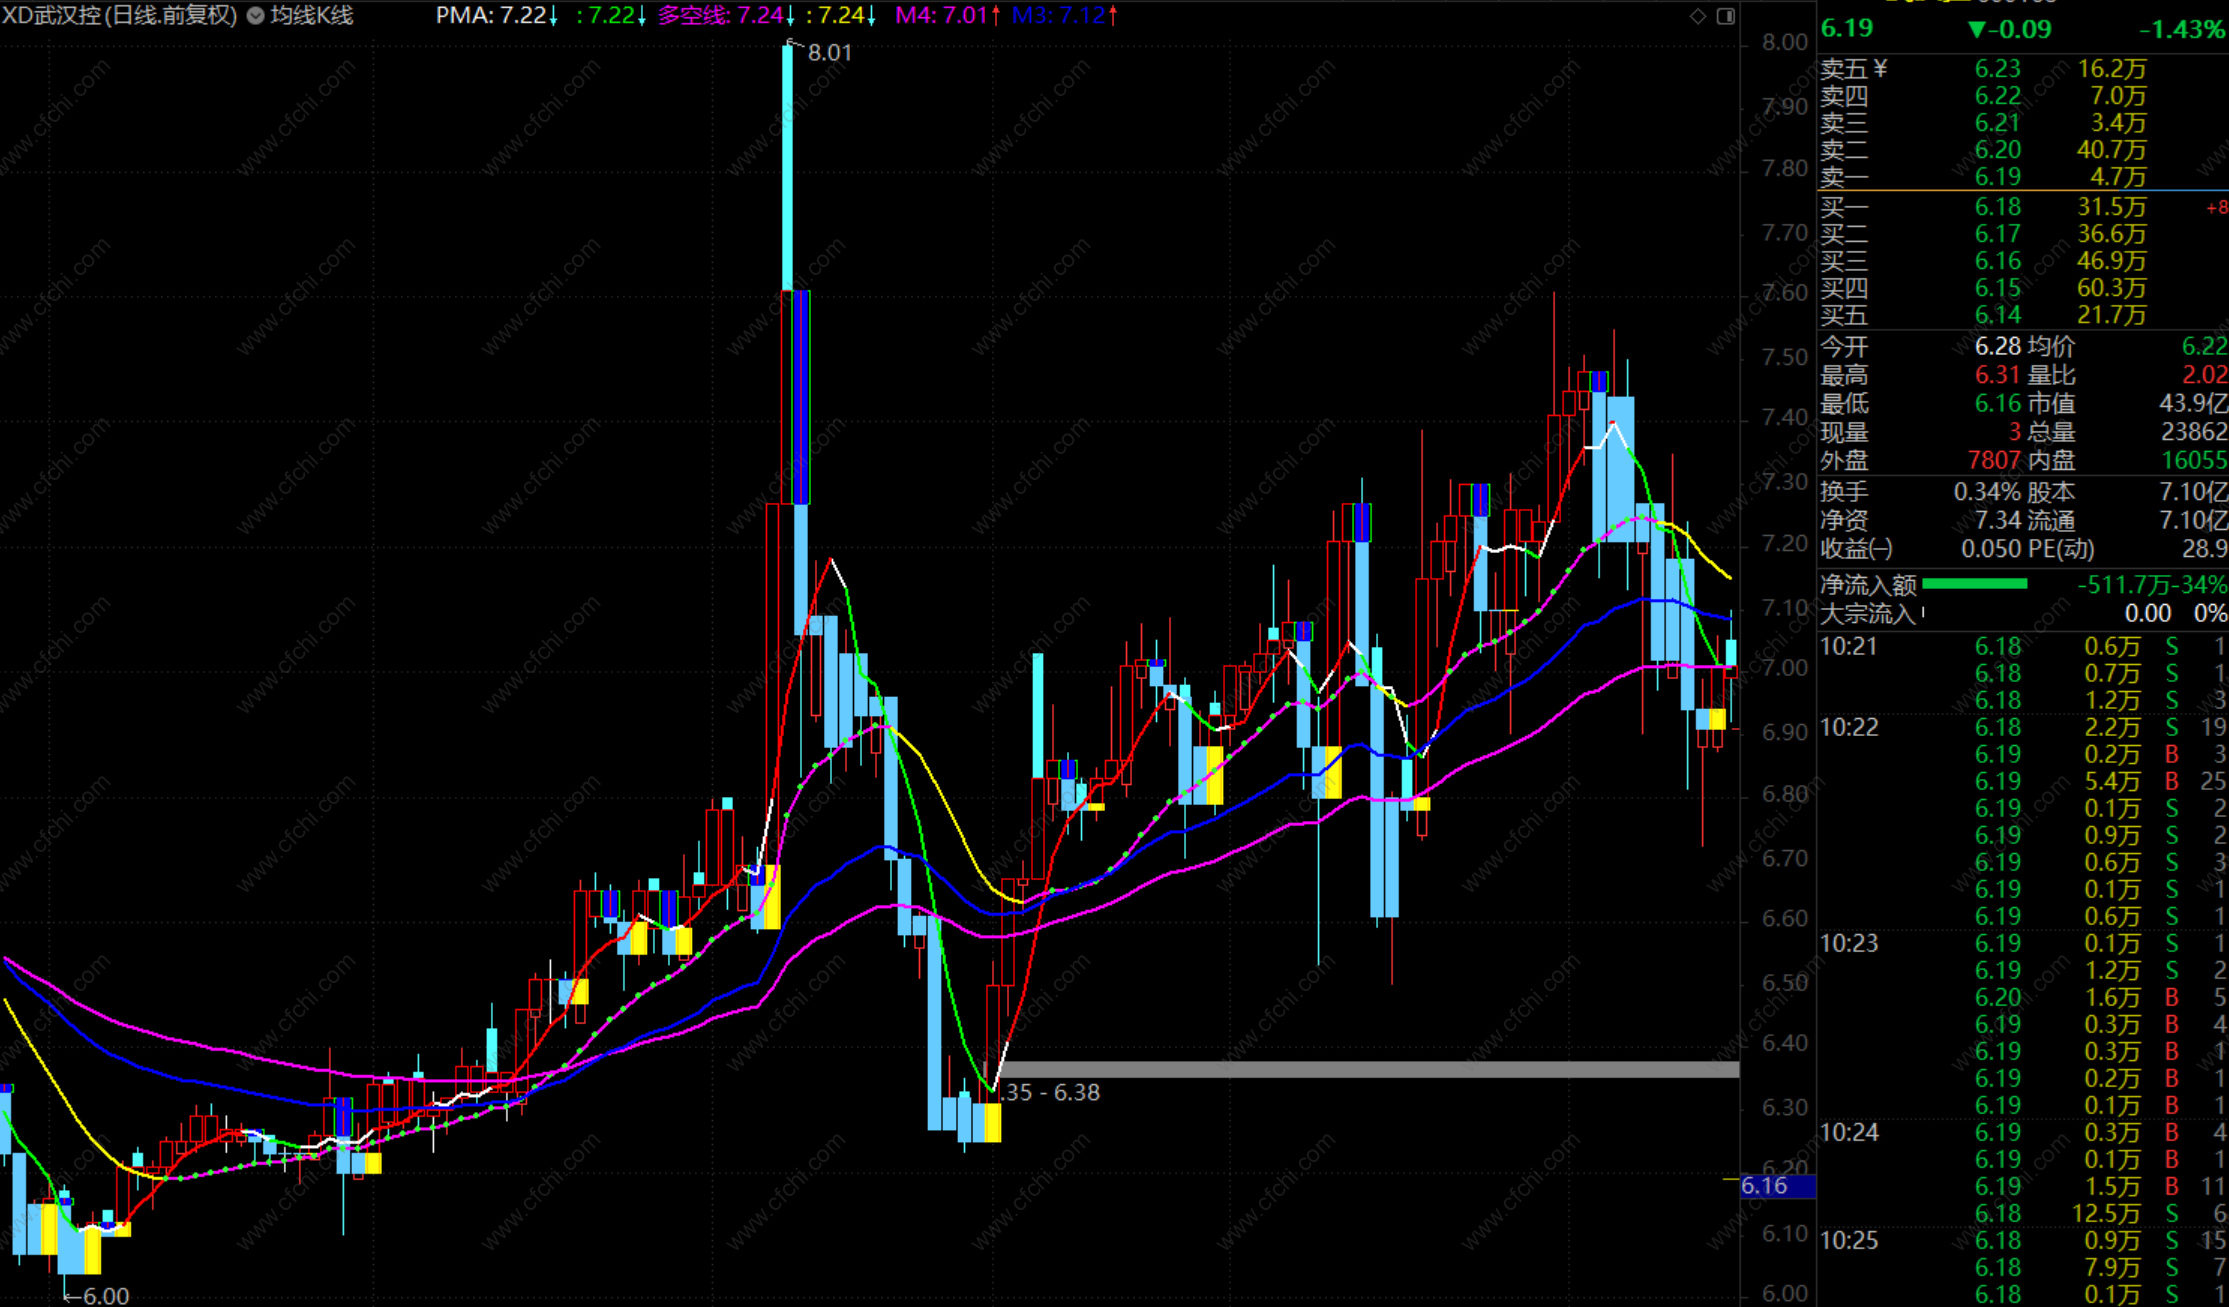The width and height of the screenshot is (2229, 1307).
Task: Click the 6.00 low price marker
Action: [x=105, y=1295]
